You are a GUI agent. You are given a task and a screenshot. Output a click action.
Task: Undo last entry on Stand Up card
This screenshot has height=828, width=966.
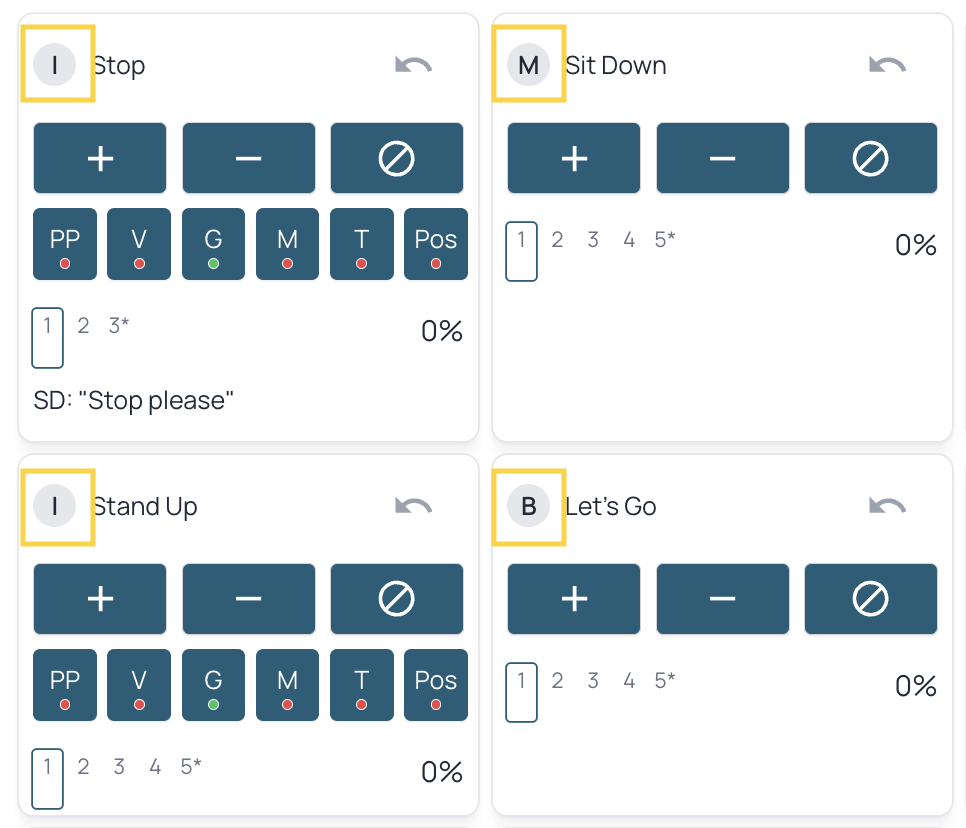tap(413, 506)
